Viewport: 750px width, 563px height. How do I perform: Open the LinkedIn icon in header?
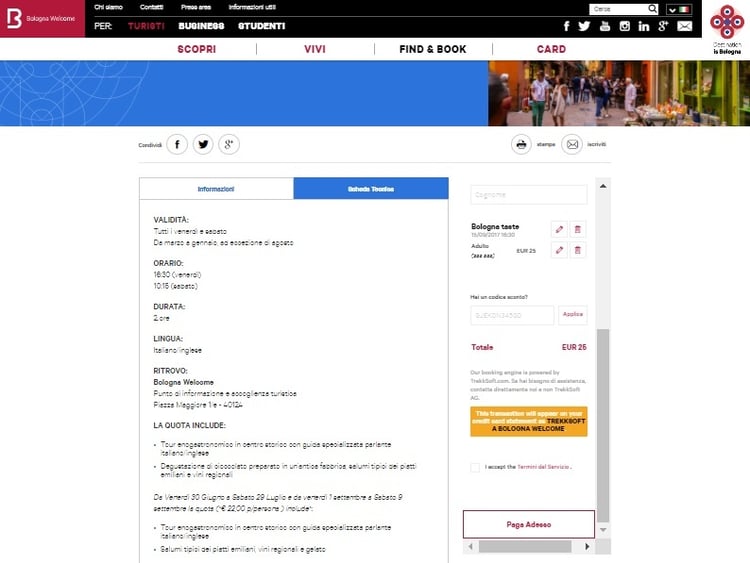644,26
